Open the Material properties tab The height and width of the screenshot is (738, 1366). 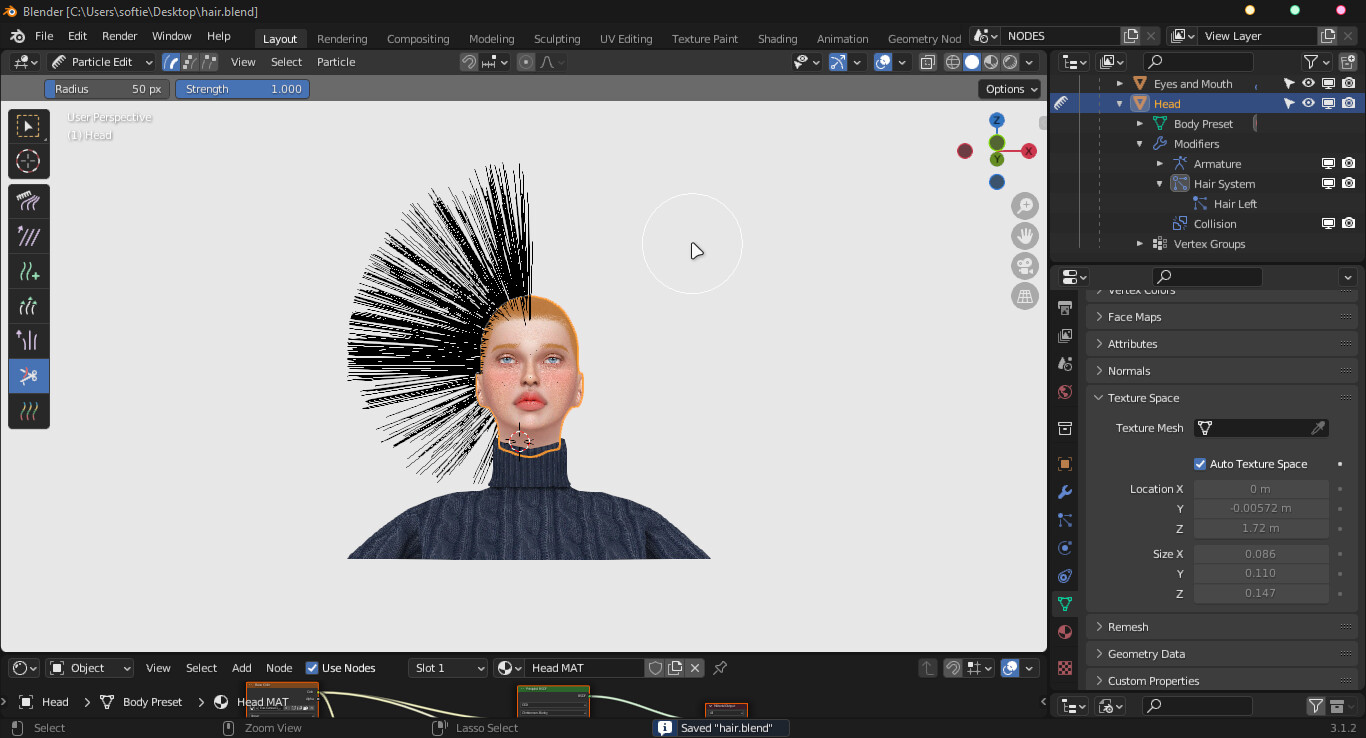1065,632
